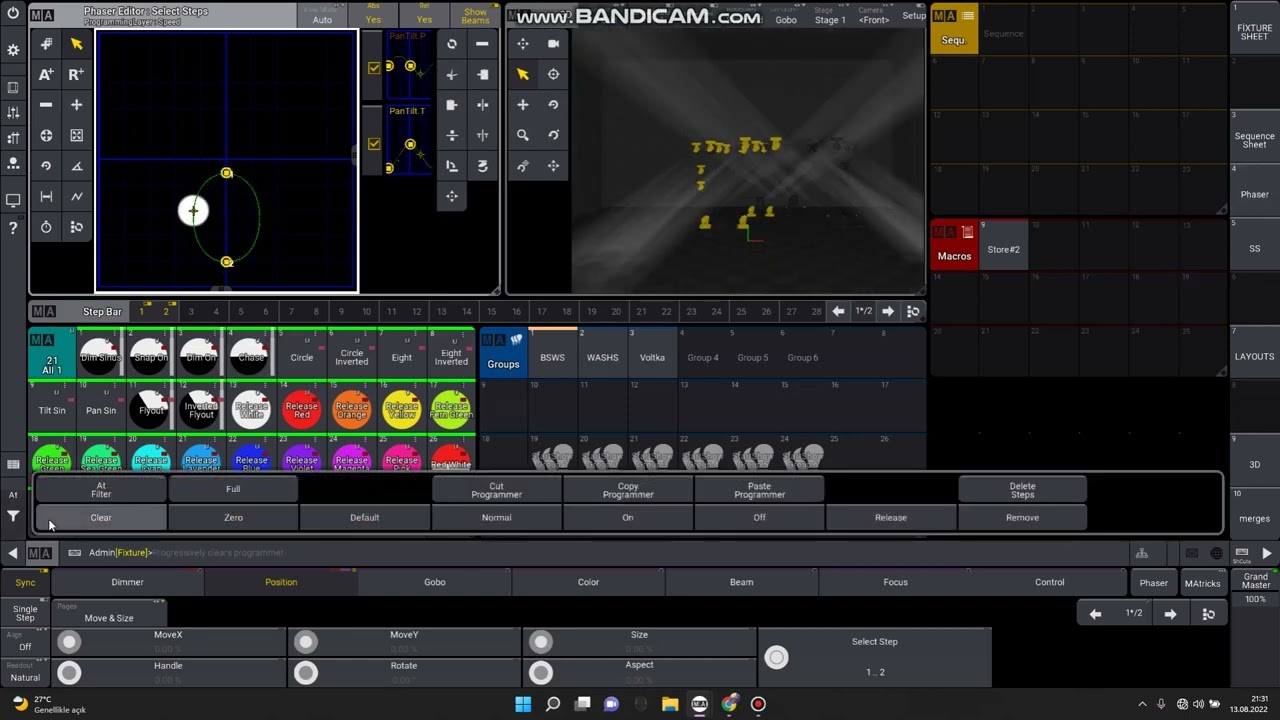Select the yellow arrow pointer tool in Phaser Editor

[76, 44]
